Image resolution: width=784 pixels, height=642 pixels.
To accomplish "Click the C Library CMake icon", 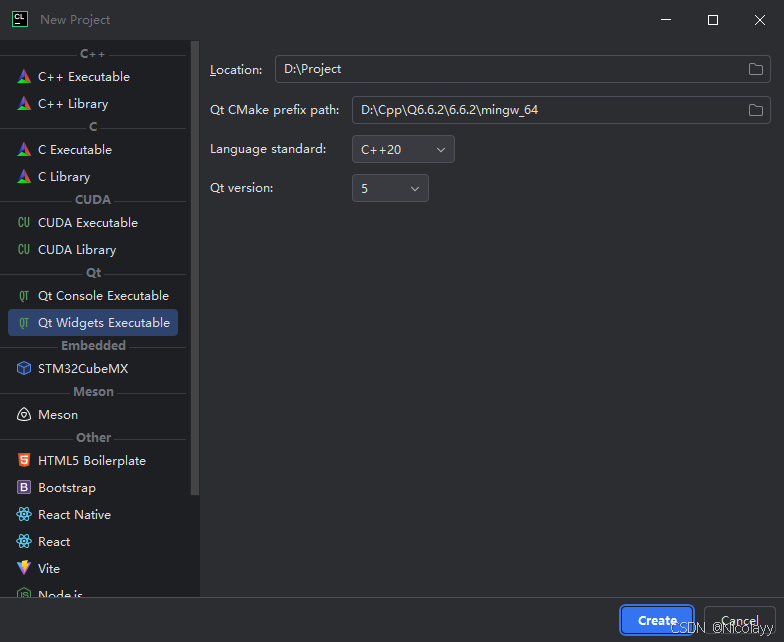I will 24,176.
